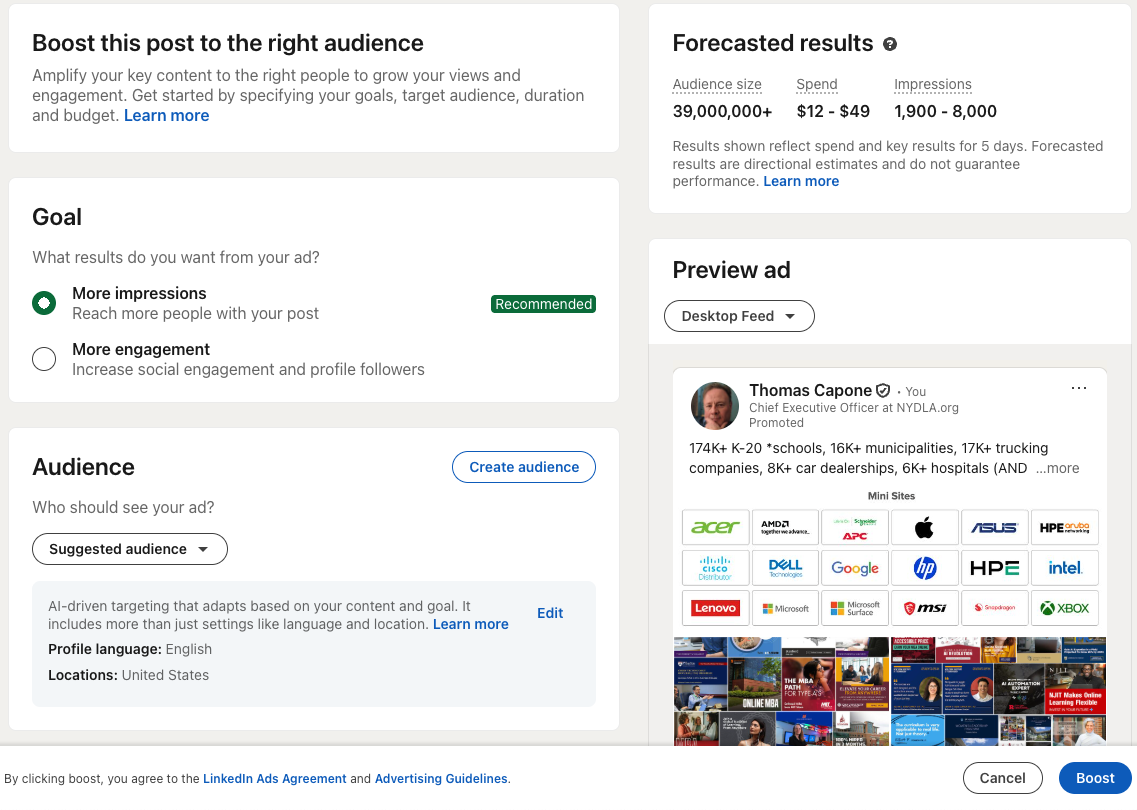This screenshot has height=810, width=1137.
Task: Click the Acer logo tile
Action: tap(715, 527)
